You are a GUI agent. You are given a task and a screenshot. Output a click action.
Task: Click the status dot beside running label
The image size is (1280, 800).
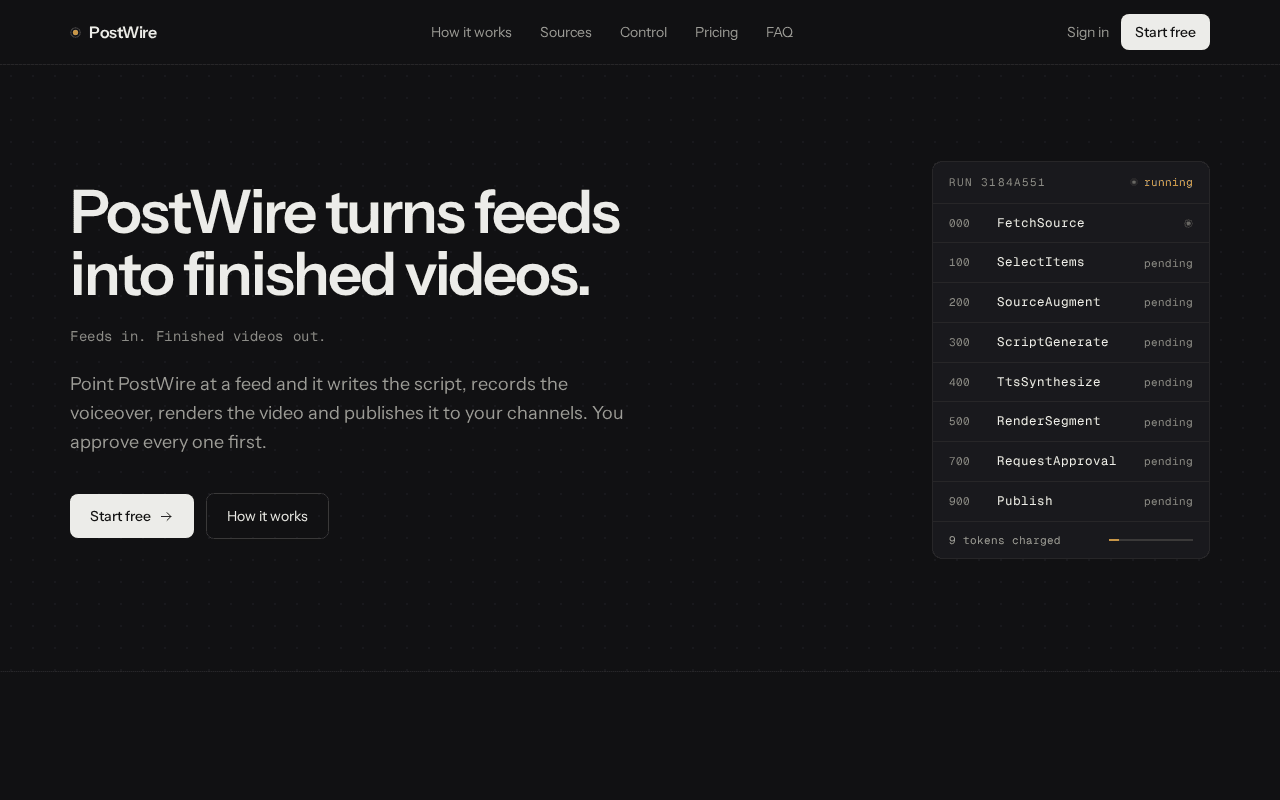pyautogui.click(x=1134, y=182)
